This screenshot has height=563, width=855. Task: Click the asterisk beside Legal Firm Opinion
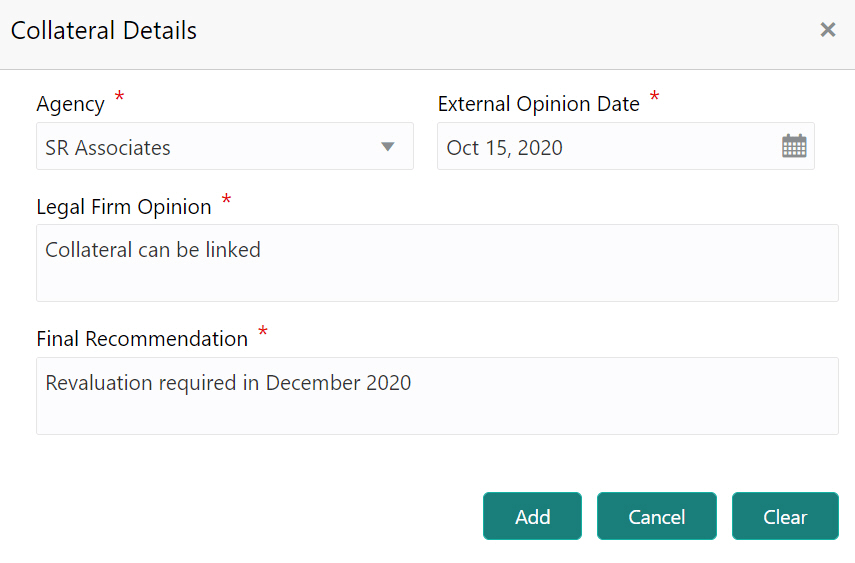point(227,201)
